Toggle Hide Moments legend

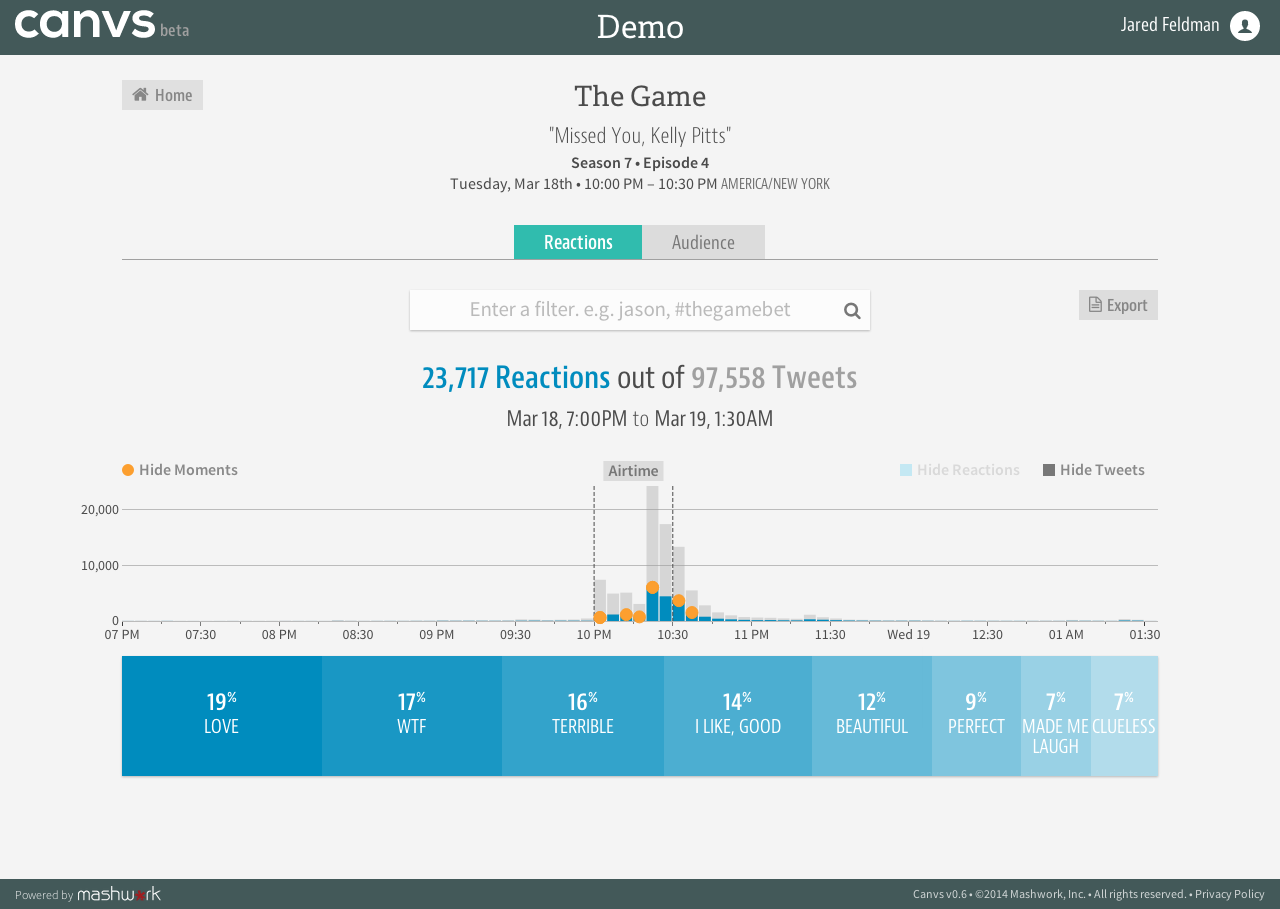(x=180, y=470)
